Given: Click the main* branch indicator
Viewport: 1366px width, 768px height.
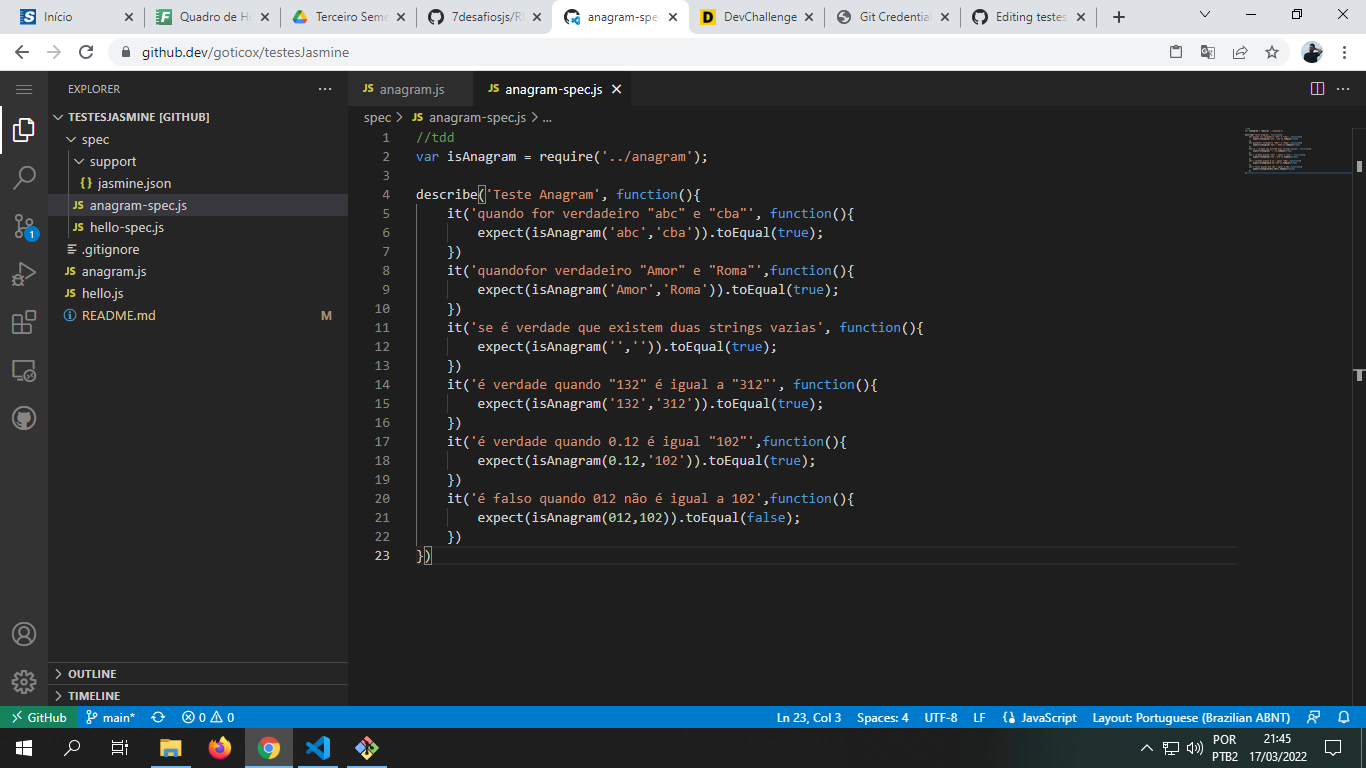Looking at the screenshot, I should point(110,717).
